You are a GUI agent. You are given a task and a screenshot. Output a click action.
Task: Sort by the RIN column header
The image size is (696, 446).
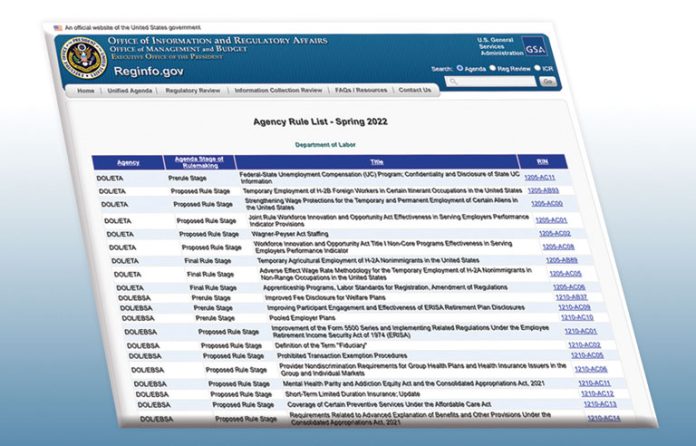point(542,162)
